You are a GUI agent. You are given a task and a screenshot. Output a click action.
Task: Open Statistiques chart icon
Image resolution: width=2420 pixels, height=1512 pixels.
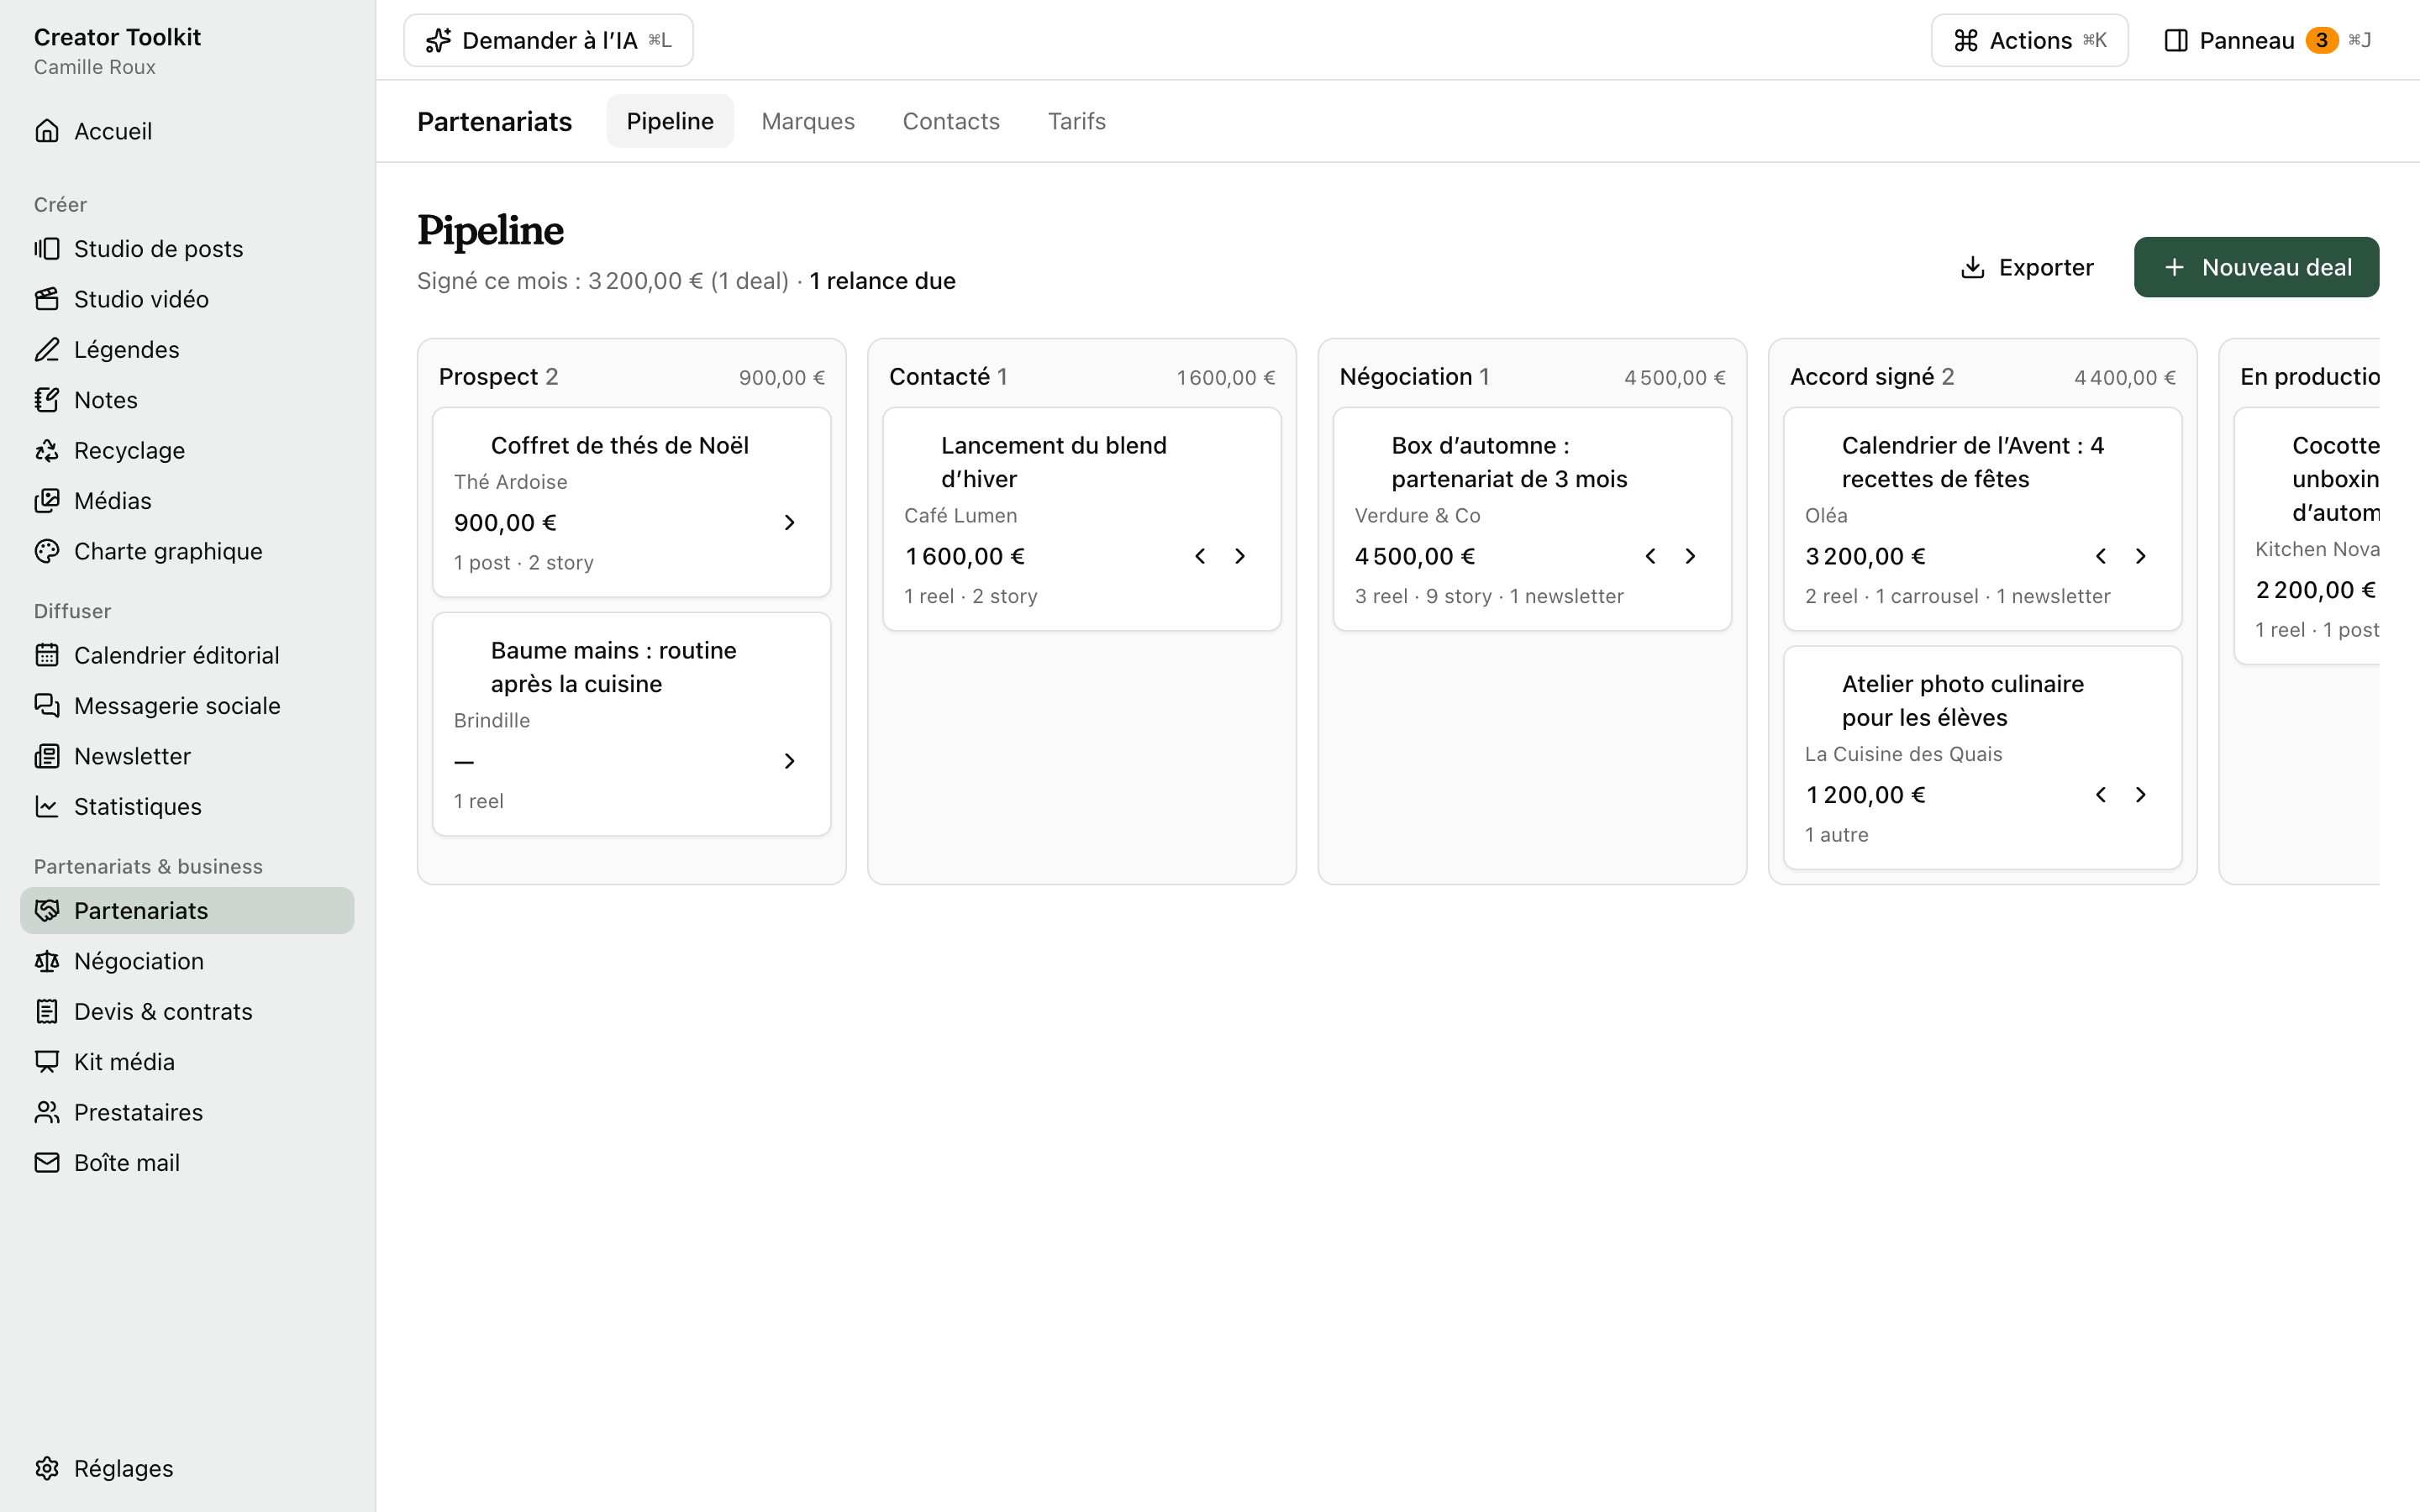pyautogui.click(x=47, y=806)
